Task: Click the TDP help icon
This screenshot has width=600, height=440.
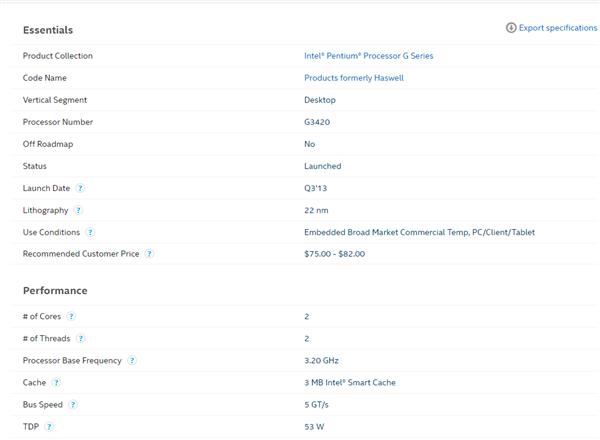Action: point(49,426)
